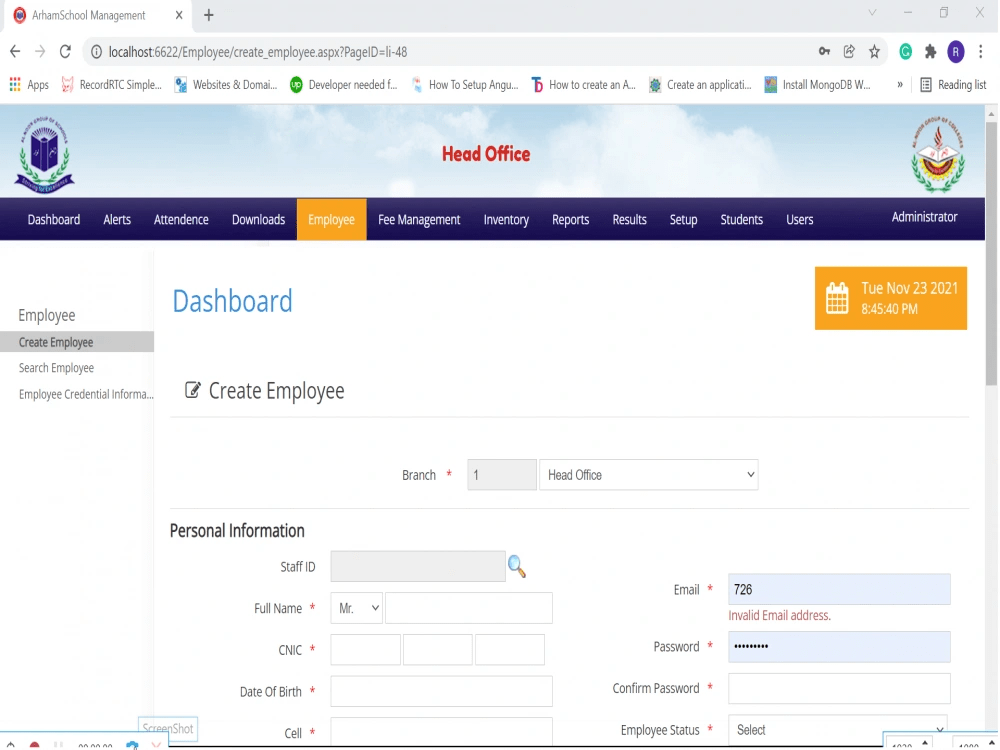Click the first CNIC segment field
Viewport: 1000px width, 750px height.
365,649
